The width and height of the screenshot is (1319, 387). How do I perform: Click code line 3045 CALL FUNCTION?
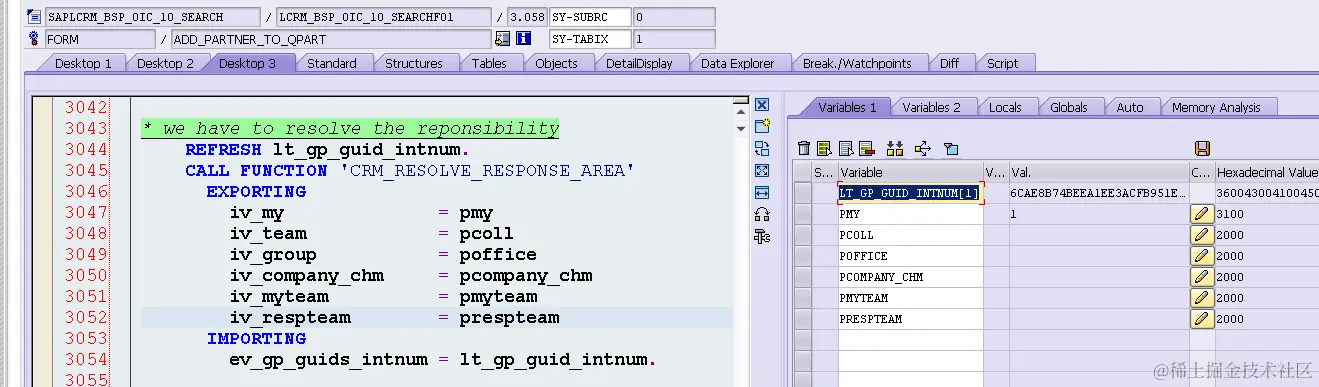[x=410, y=171]
